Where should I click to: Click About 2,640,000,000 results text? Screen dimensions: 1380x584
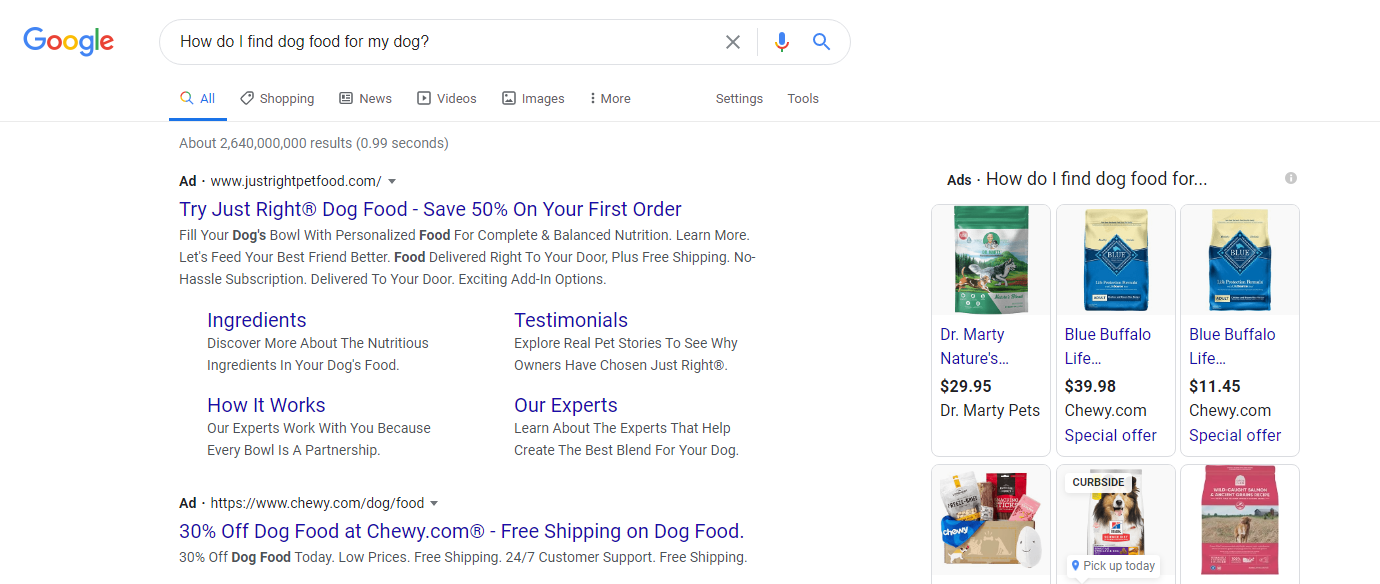tap(314, 143)
